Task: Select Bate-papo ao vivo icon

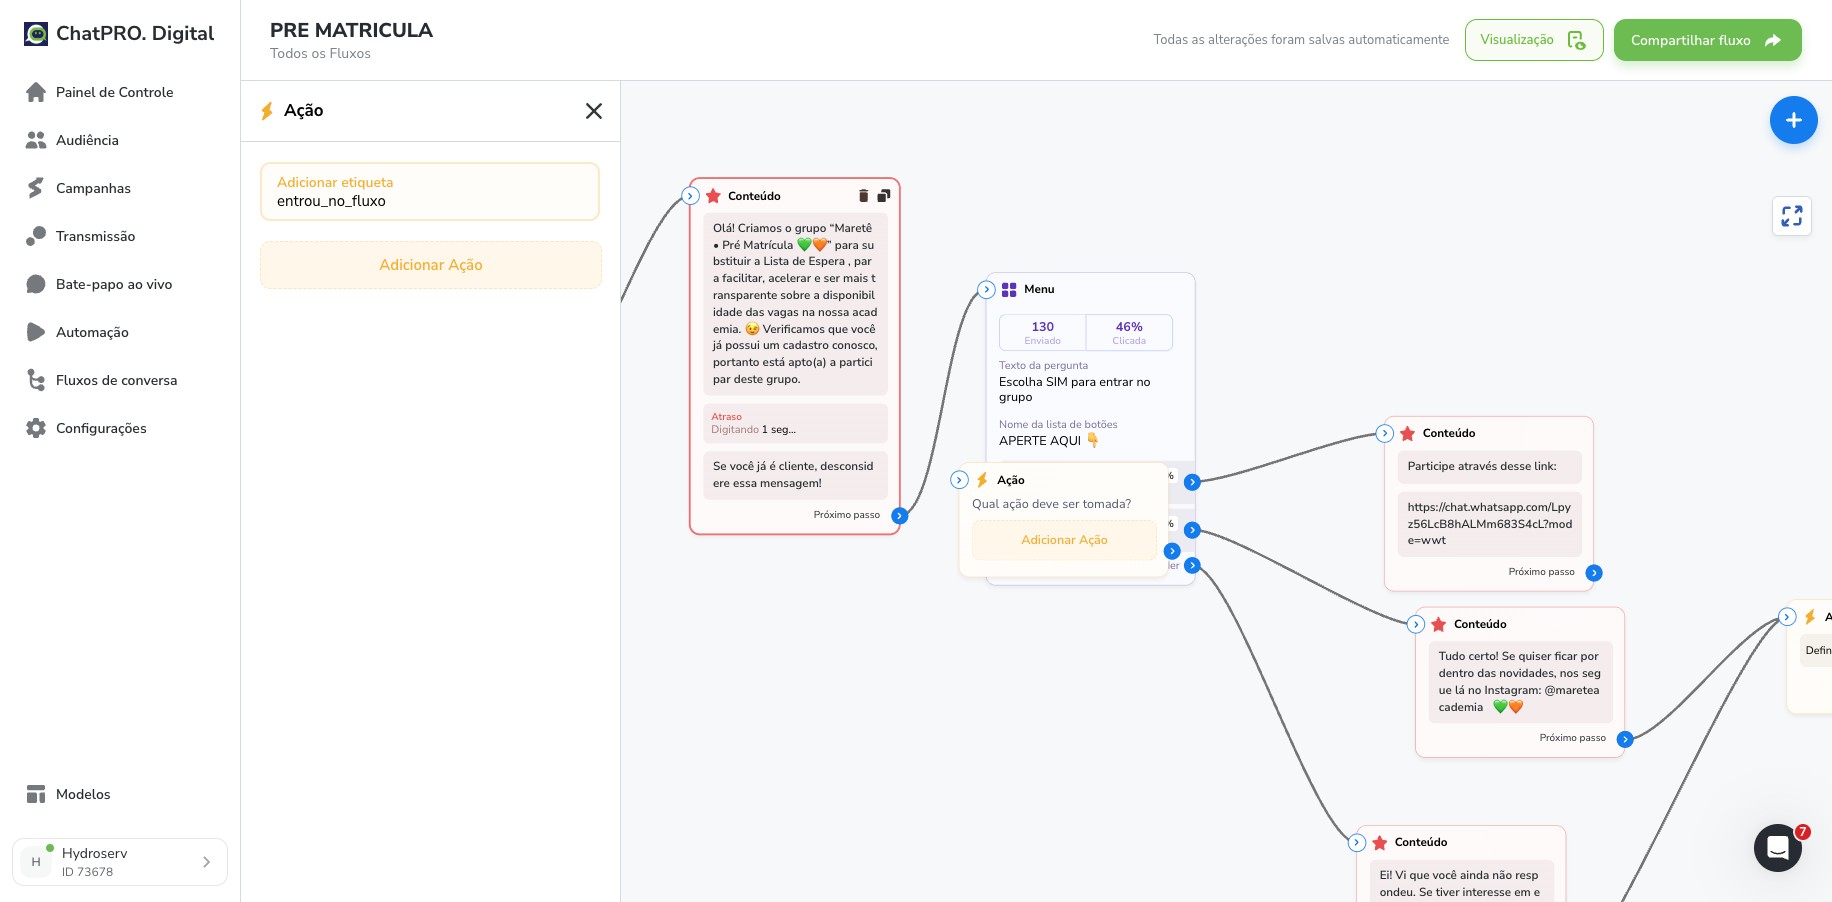Action: click(x=36, y=284)
